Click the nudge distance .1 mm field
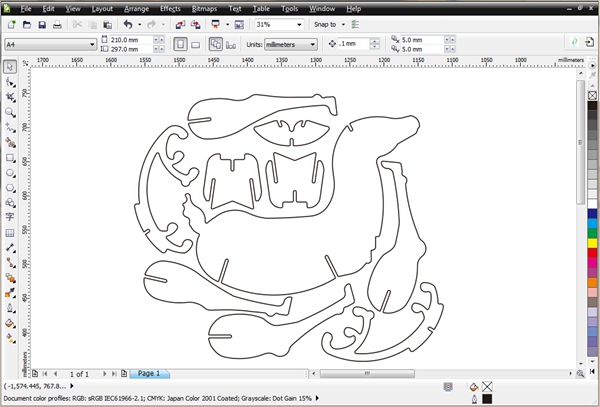Image resolution: width=600 pixels, height=407 pixels. coord(354,44)
